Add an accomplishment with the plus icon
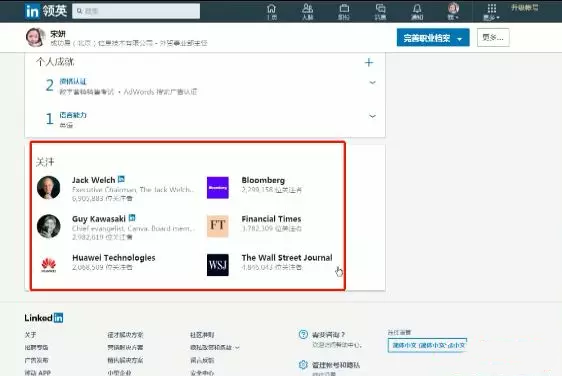 (369, 62)
